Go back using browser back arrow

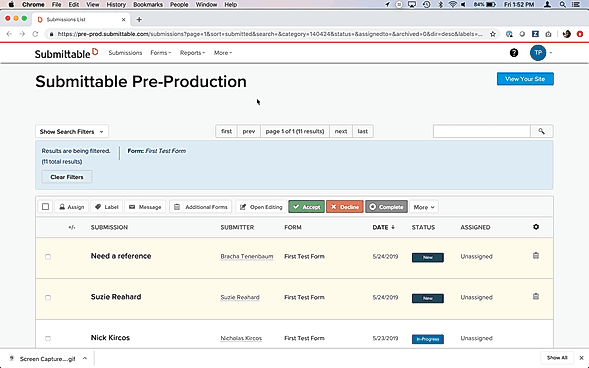pyautogui.click(x=9, y=34)
